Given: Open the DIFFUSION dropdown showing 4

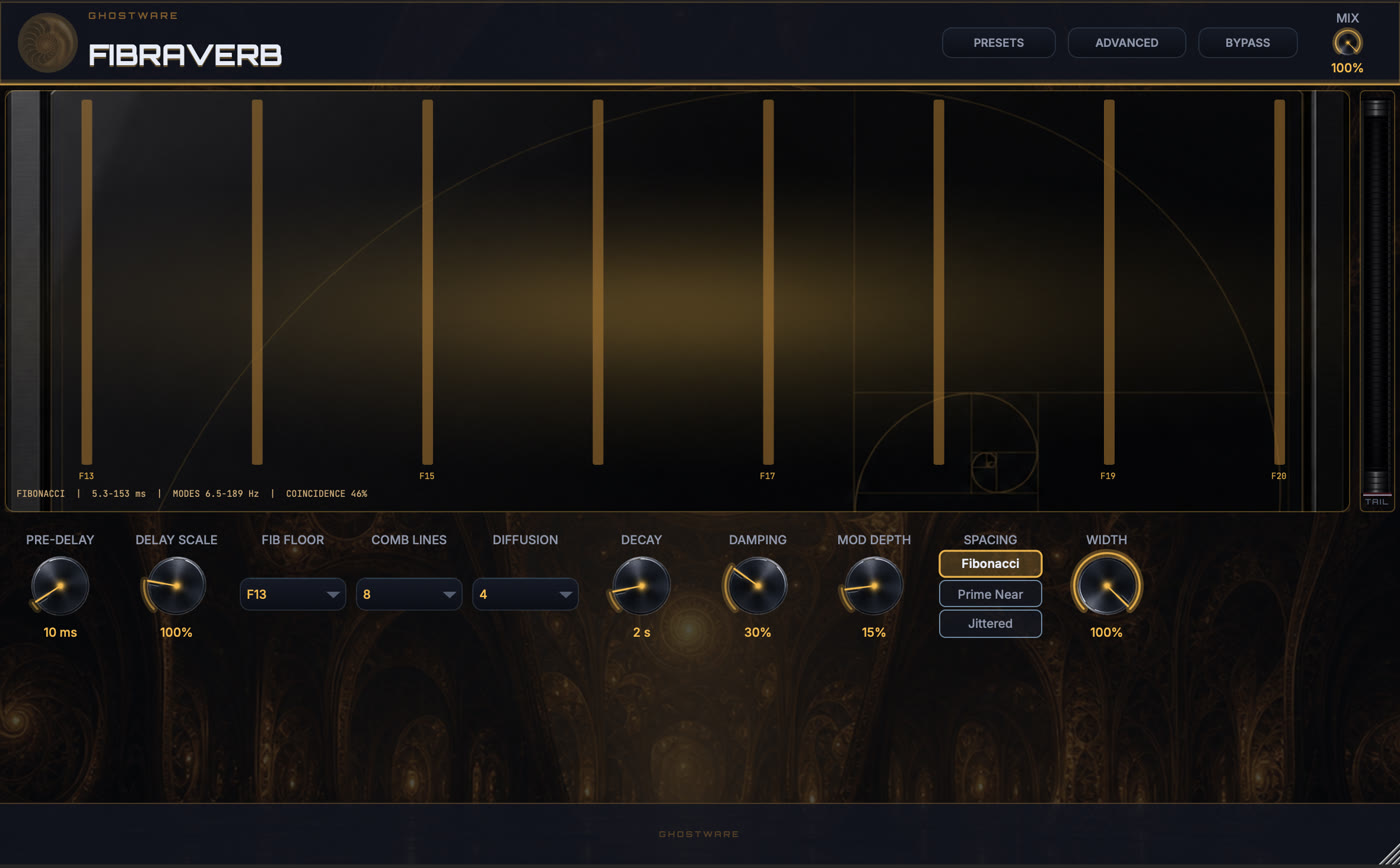Looking at the screenshot, I should [525, 594].
